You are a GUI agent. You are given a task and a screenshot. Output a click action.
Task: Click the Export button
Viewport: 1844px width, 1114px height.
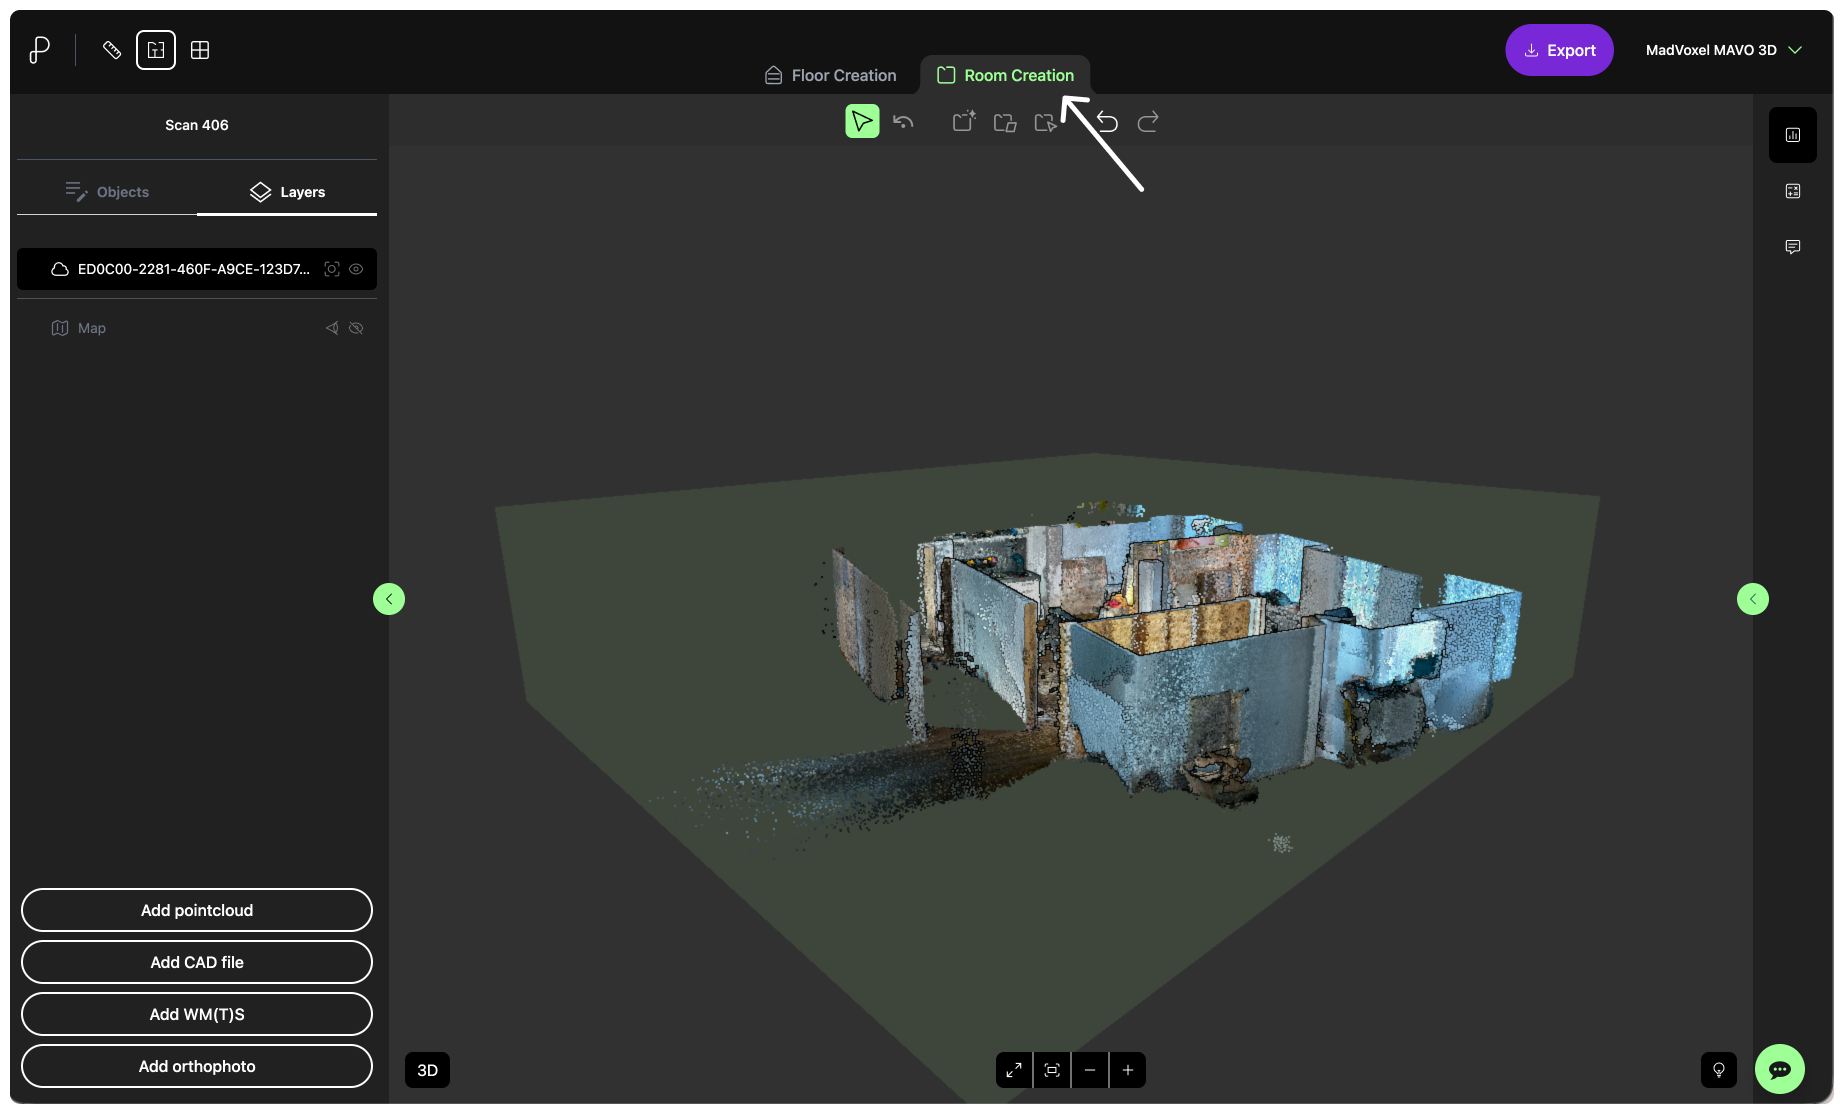click(1559, 50)
